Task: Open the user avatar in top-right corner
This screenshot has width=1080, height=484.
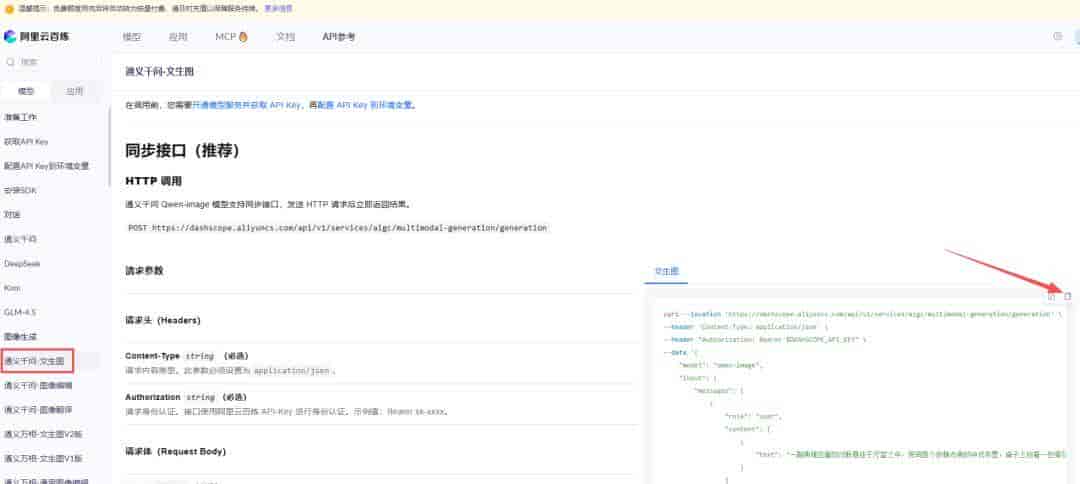Action: 1077,36
